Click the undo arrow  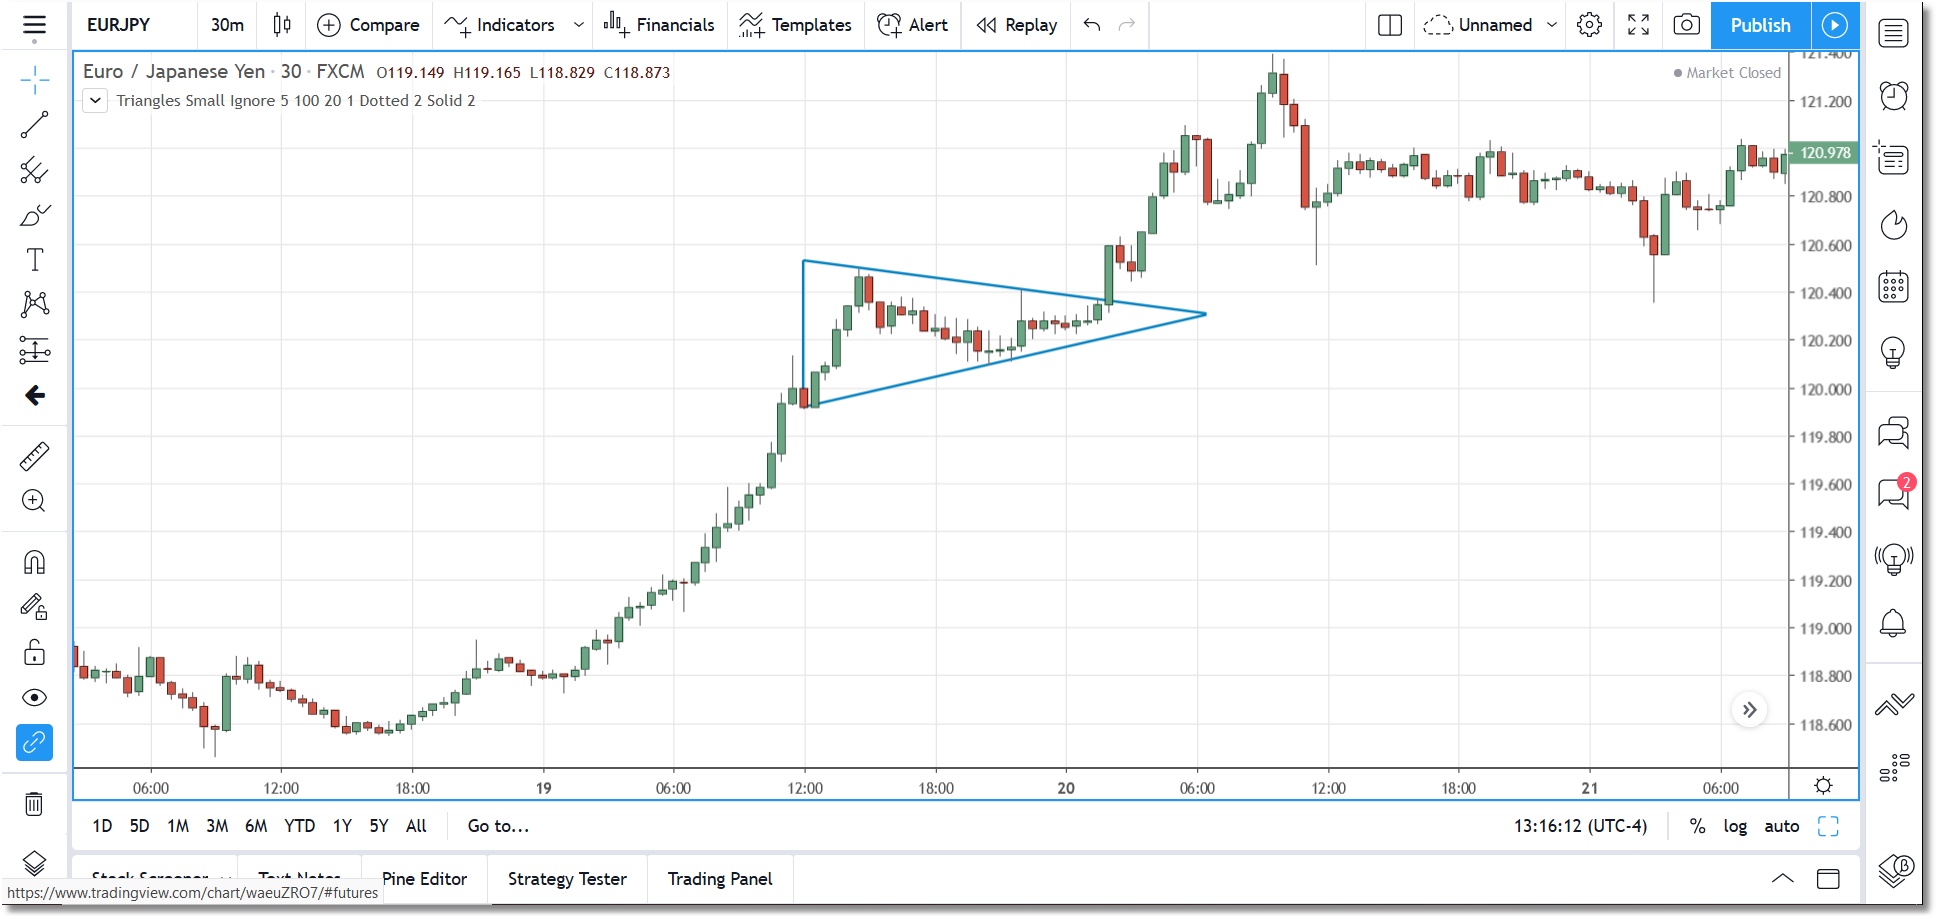[x=1092, y=25]
